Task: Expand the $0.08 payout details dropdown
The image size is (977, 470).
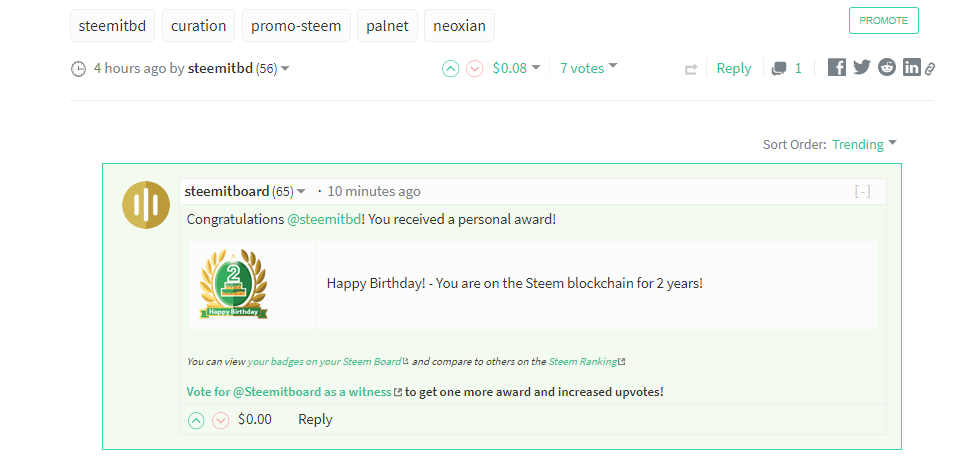Action: [516, 68]
